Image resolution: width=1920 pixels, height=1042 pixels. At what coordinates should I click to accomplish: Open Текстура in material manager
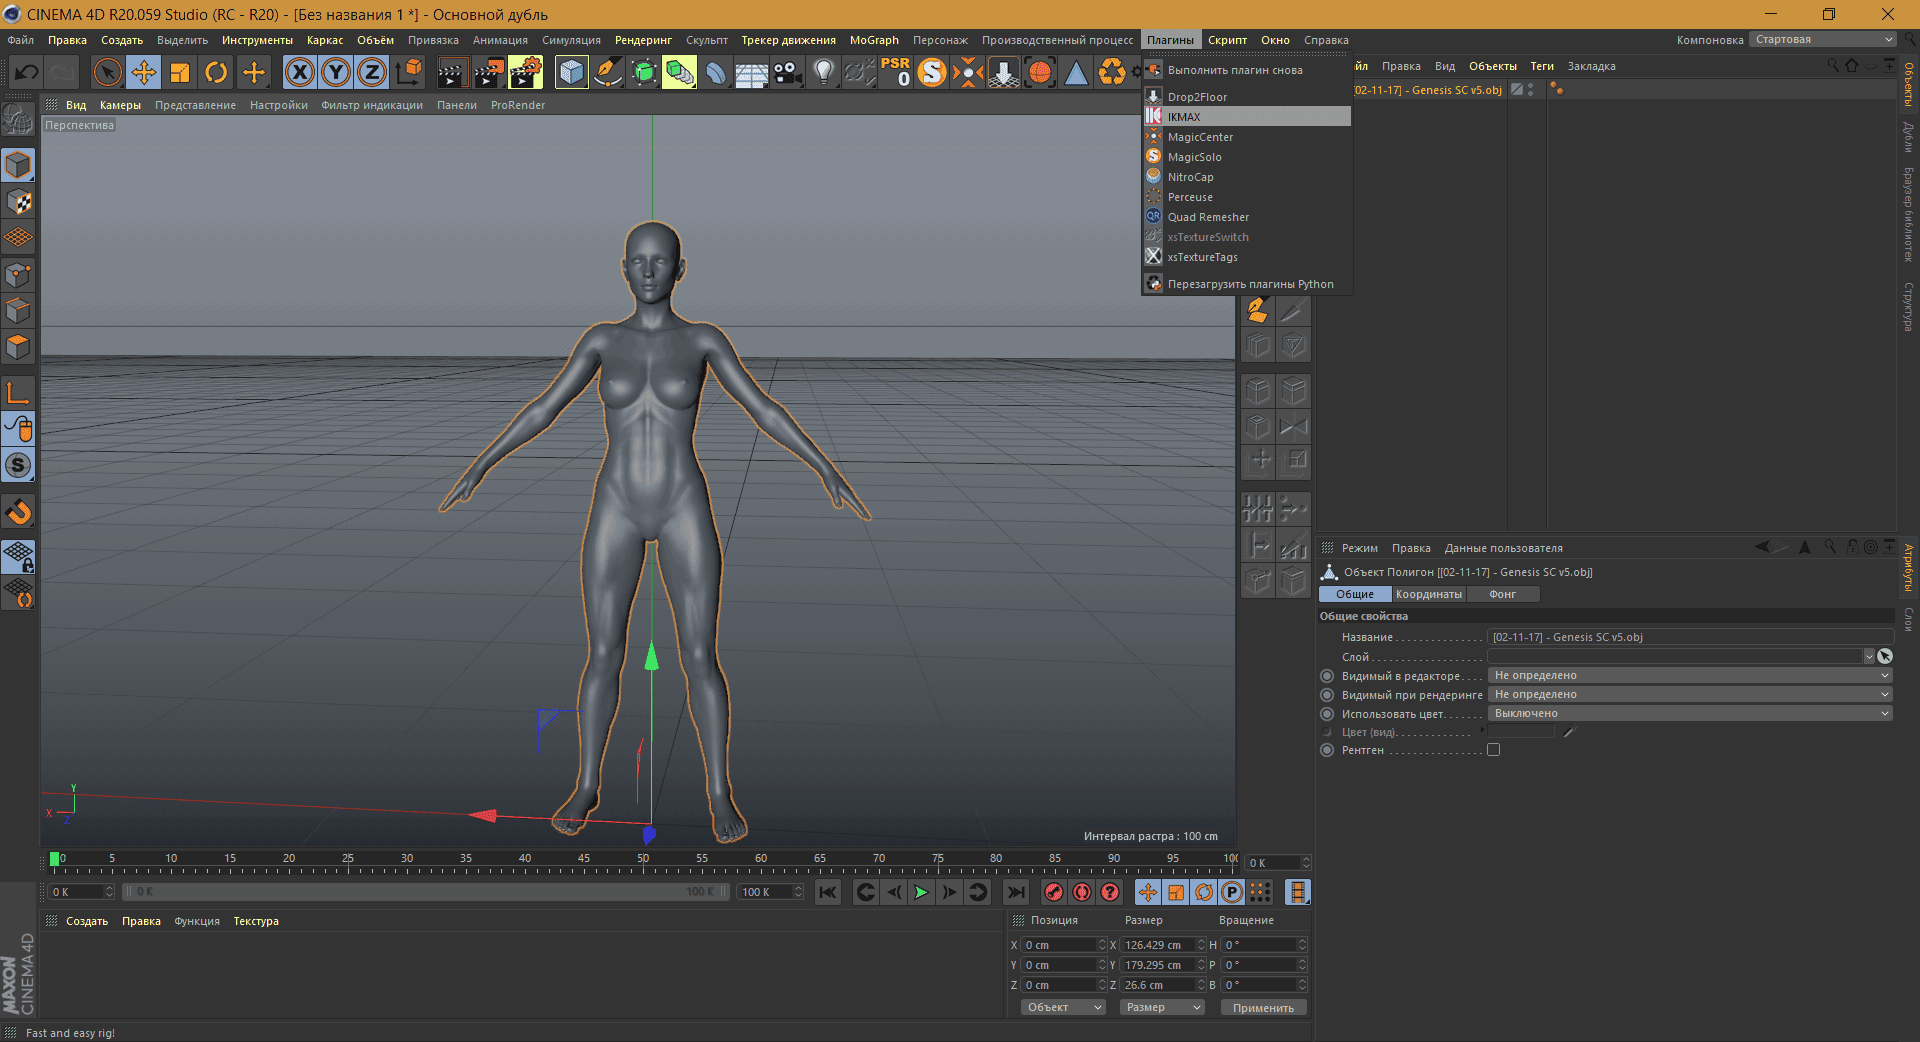[256, 921]
